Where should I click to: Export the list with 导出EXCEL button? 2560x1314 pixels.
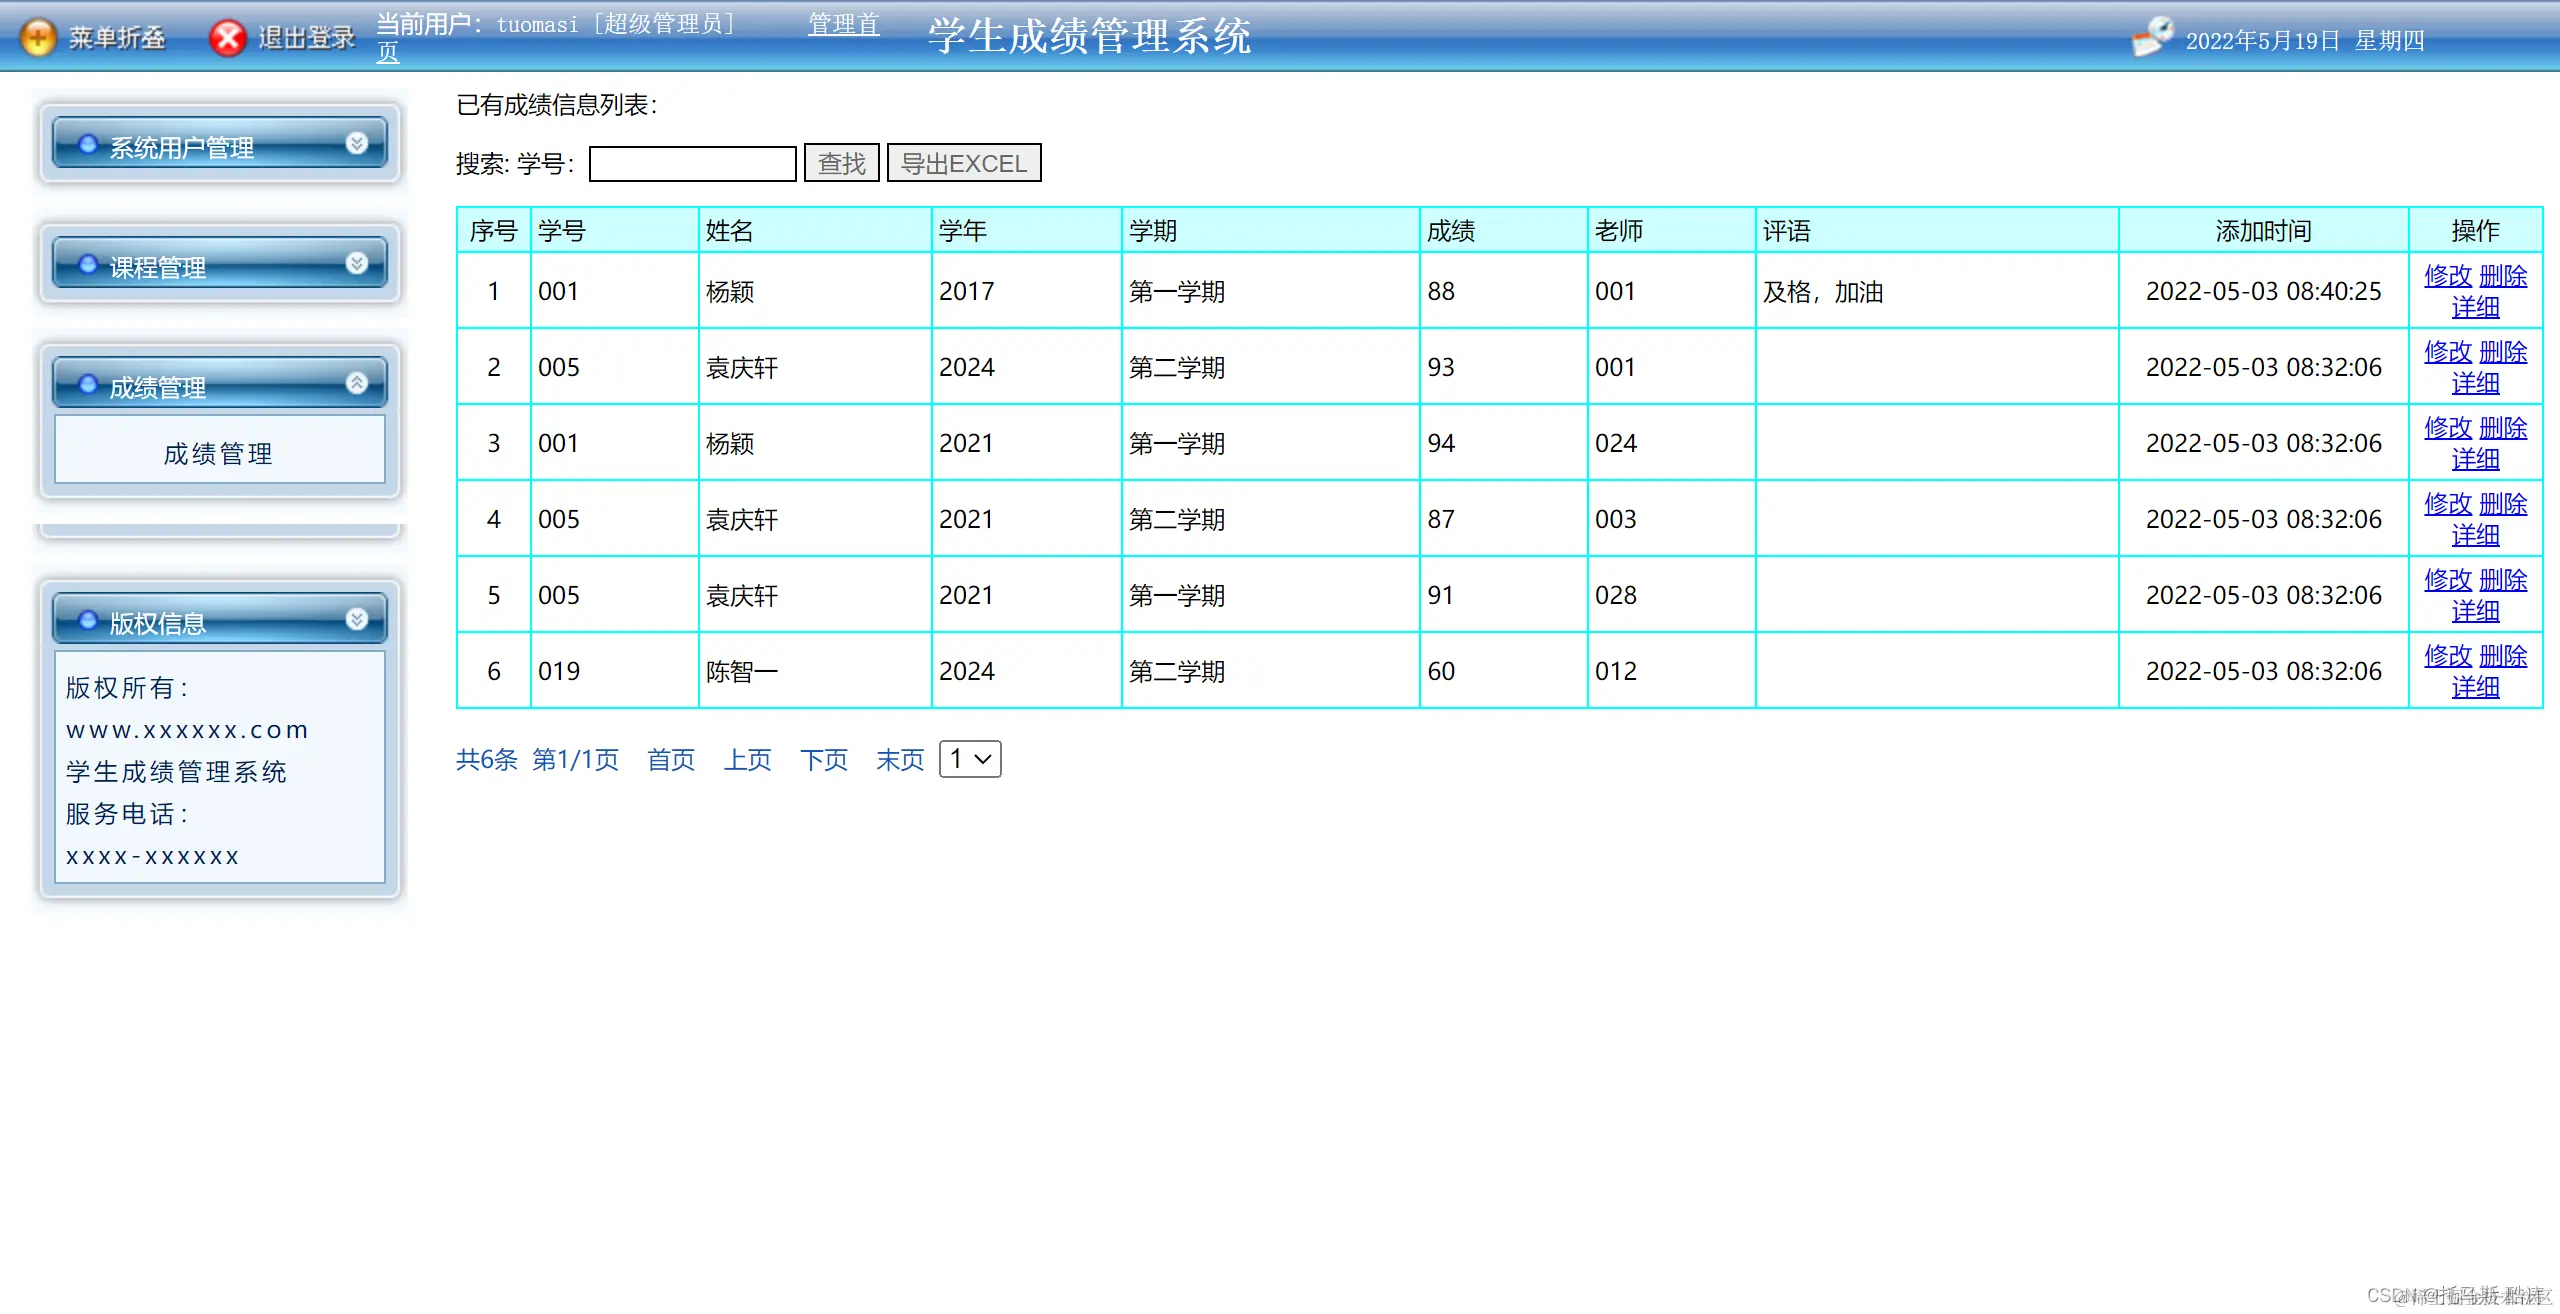click(x=964, y=163)
